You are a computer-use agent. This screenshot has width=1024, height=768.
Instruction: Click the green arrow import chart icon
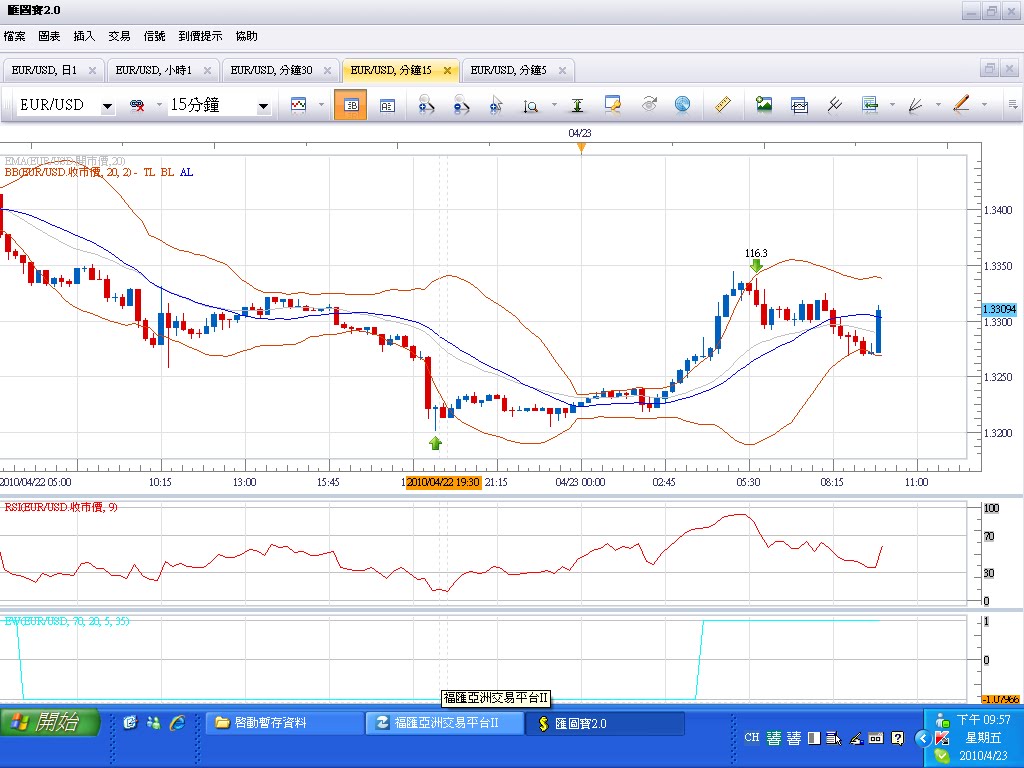(869, 104)
